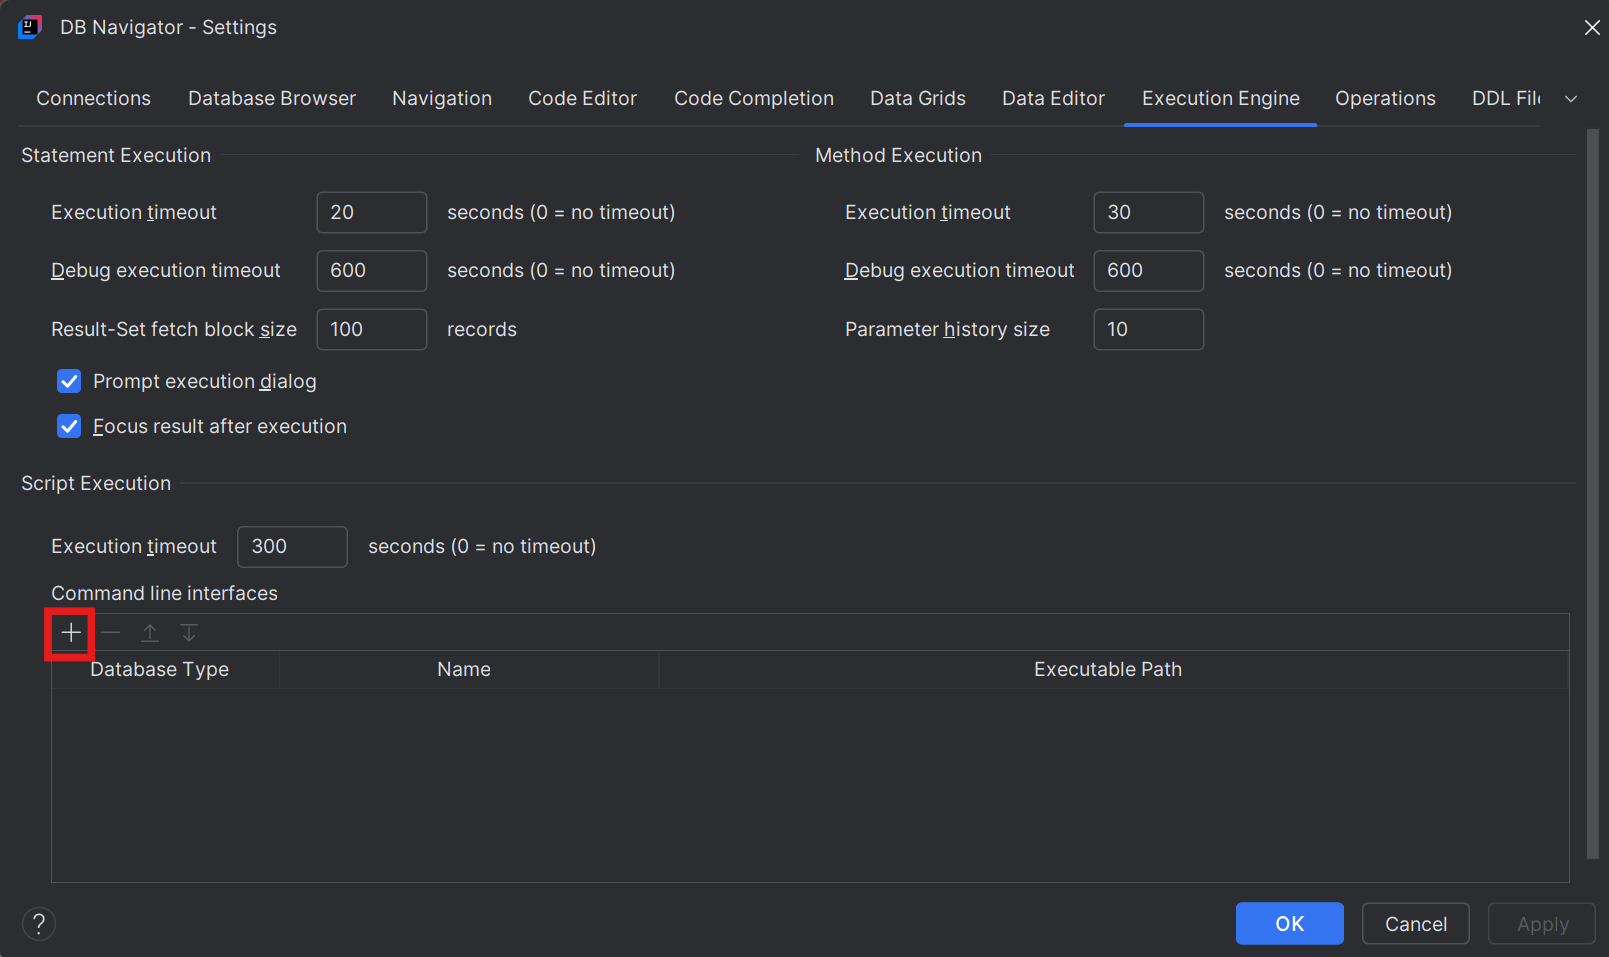This screenshot has width=1609, height=957.
Task: Open the Data Editor tab
Action: coord(1054,98)
